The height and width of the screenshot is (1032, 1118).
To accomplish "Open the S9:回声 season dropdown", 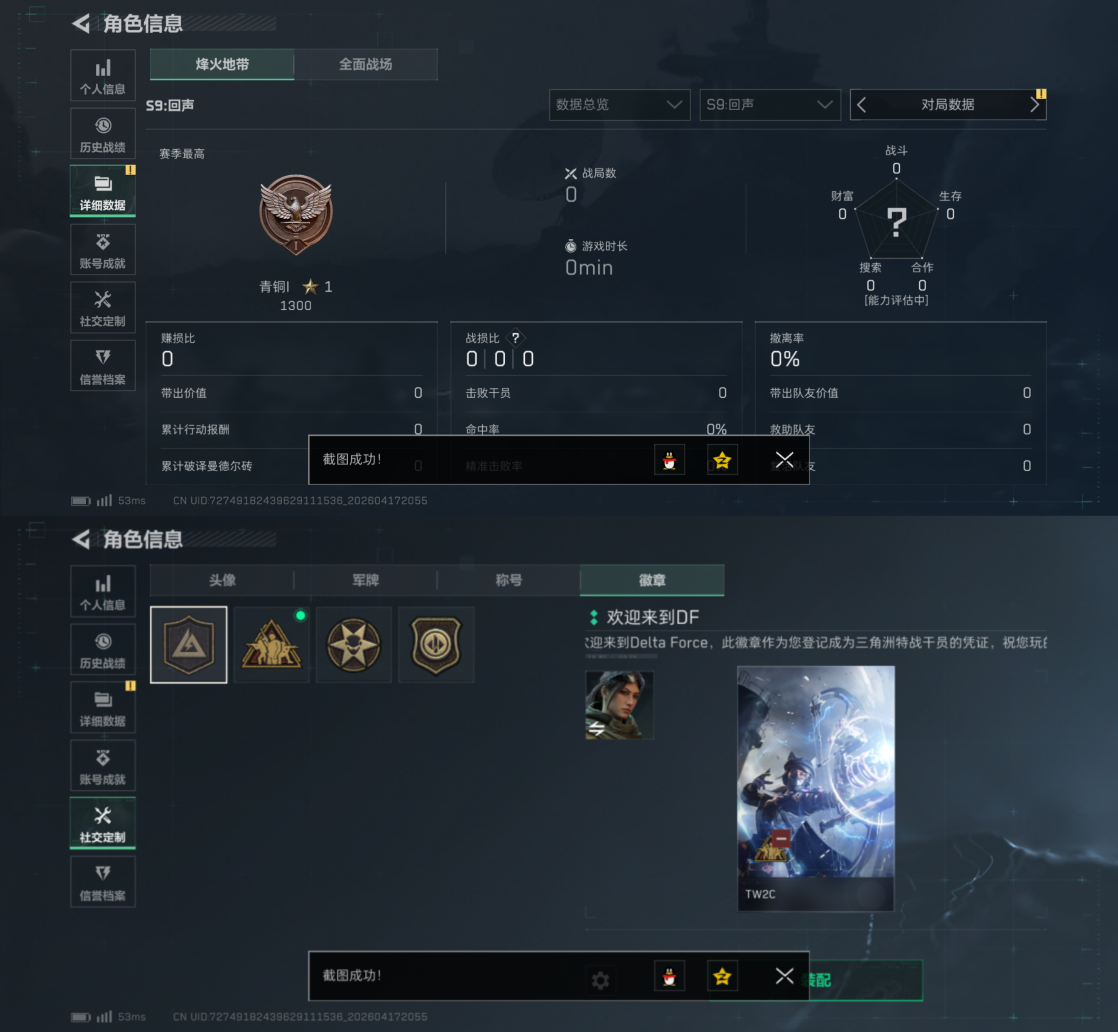I will pyautogui.click(x=769, y=105).
